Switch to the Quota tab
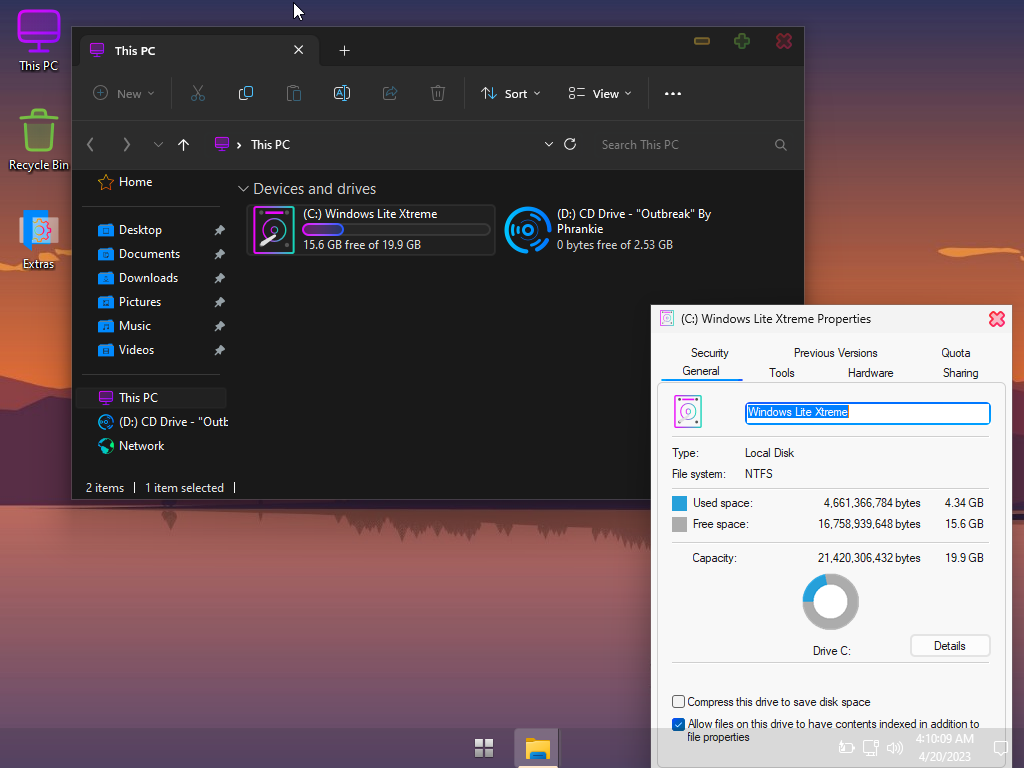 click(955, 353)
